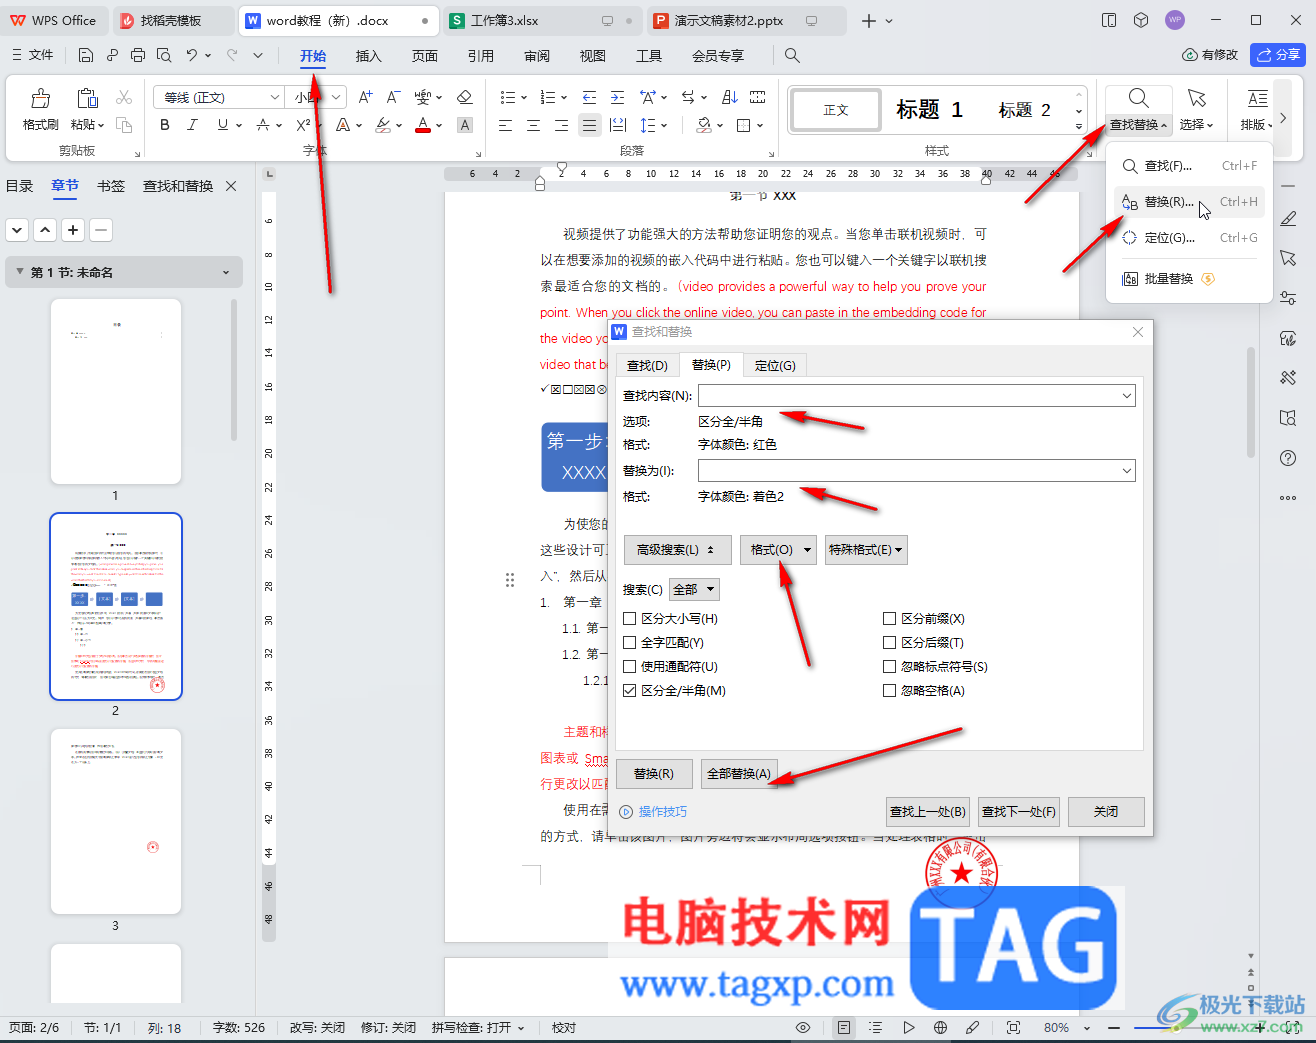Open the 替换为 history dropdown arrow
Screen dimensions: 1316x1043
pos(1126,471)
